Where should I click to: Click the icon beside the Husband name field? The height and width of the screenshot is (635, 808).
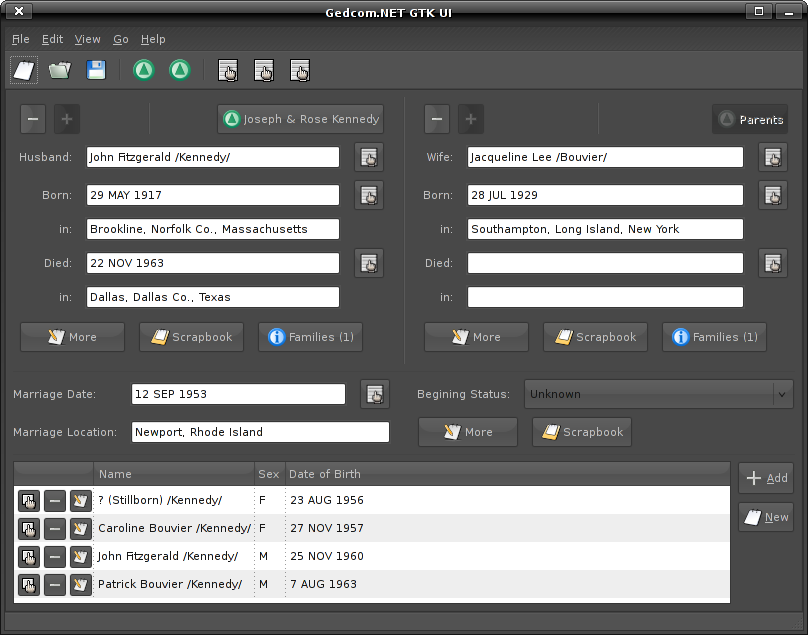pyautogui.click(x=369, y=157)
